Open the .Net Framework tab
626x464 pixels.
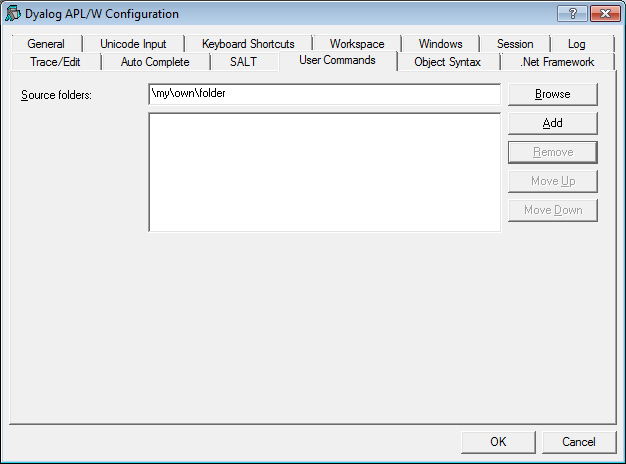tap(557, 62)
